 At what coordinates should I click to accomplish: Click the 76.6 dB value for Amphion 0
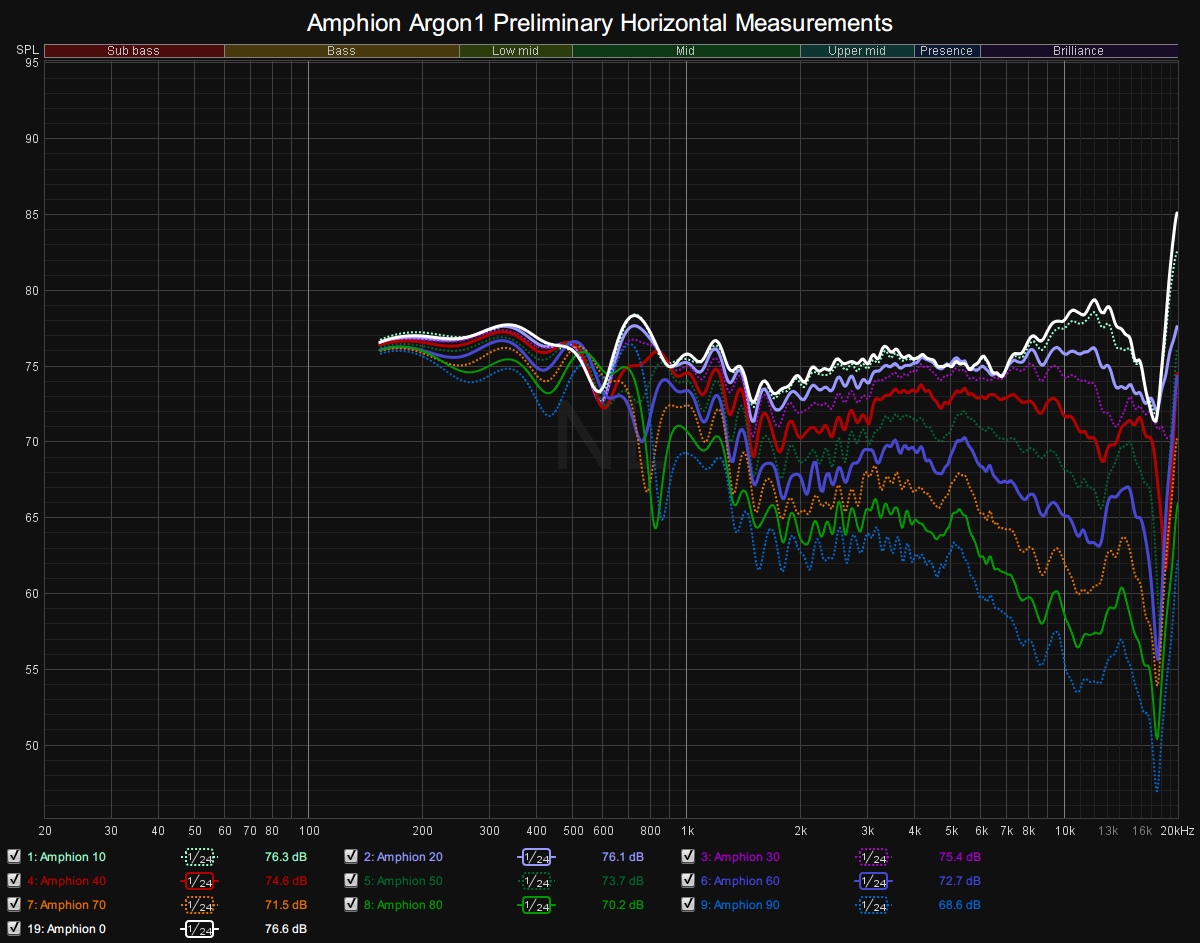(x=286, y=929)
